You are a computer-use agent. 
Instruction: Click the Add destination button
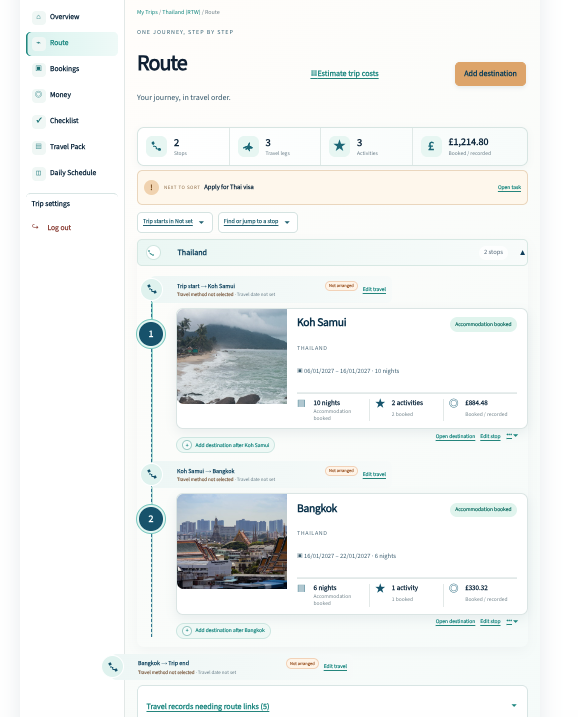coord(490,74)
